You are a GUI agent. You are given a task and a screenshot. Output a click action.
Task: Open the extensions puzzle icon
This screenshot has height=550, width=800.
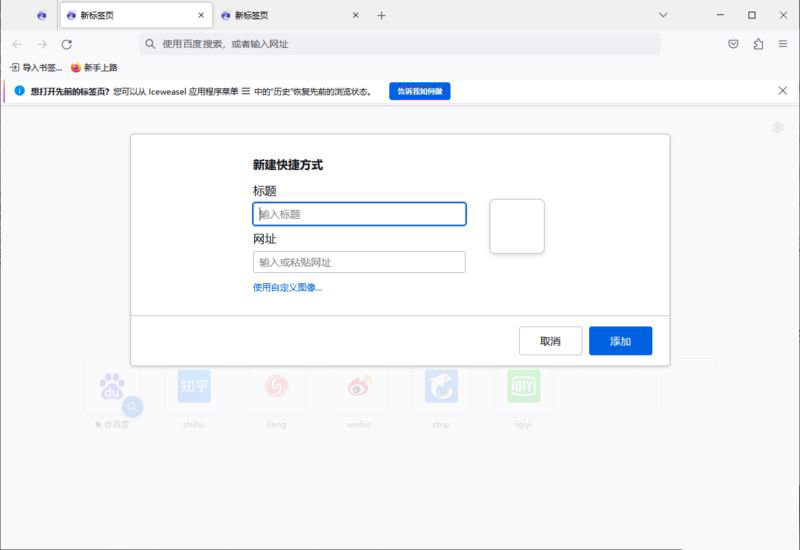pyautogui.click(x=758, y=44)
